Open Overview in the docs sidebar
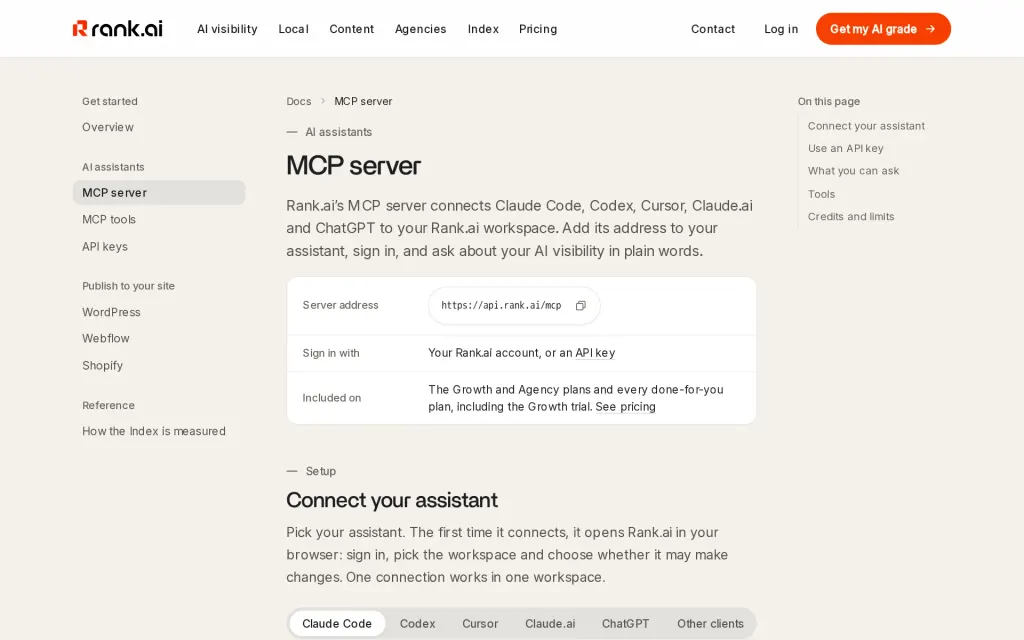The width and height of the screenshot is (1024, 640). coord(108,127)
